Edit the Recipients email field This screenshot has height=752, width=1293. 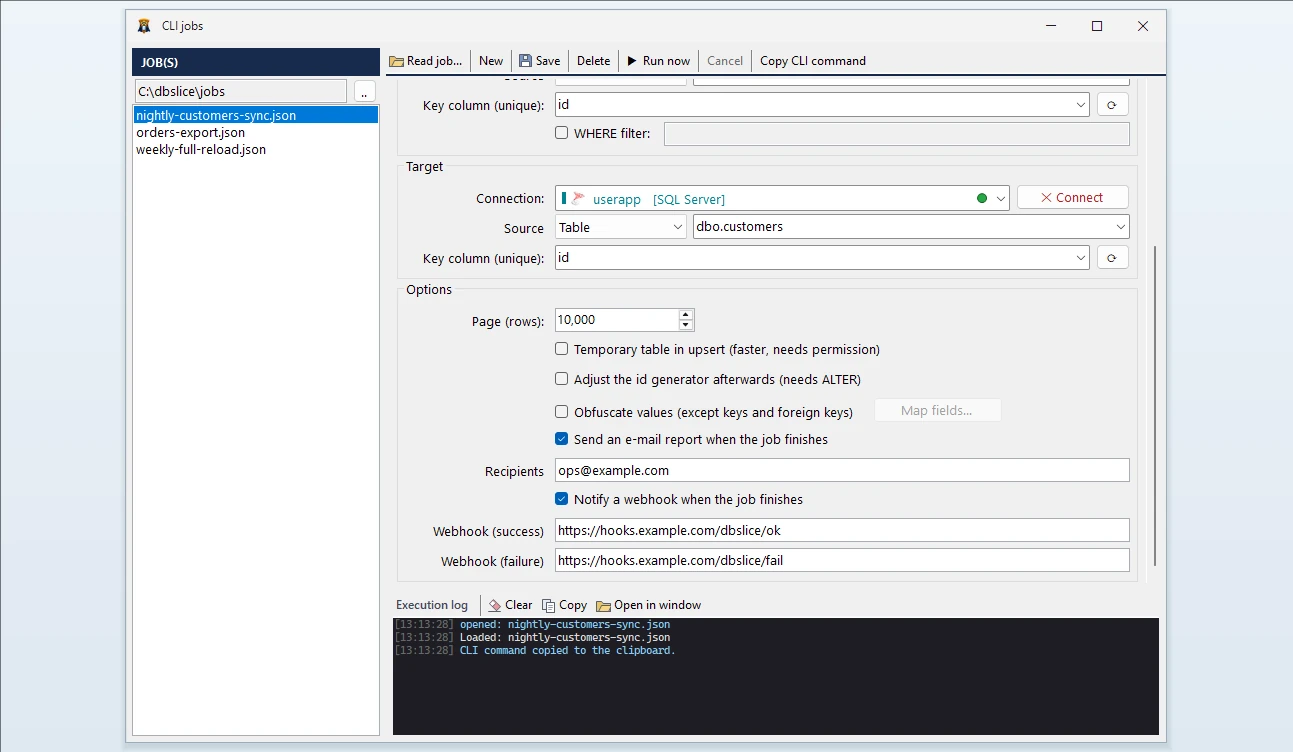tap(842, 470)
